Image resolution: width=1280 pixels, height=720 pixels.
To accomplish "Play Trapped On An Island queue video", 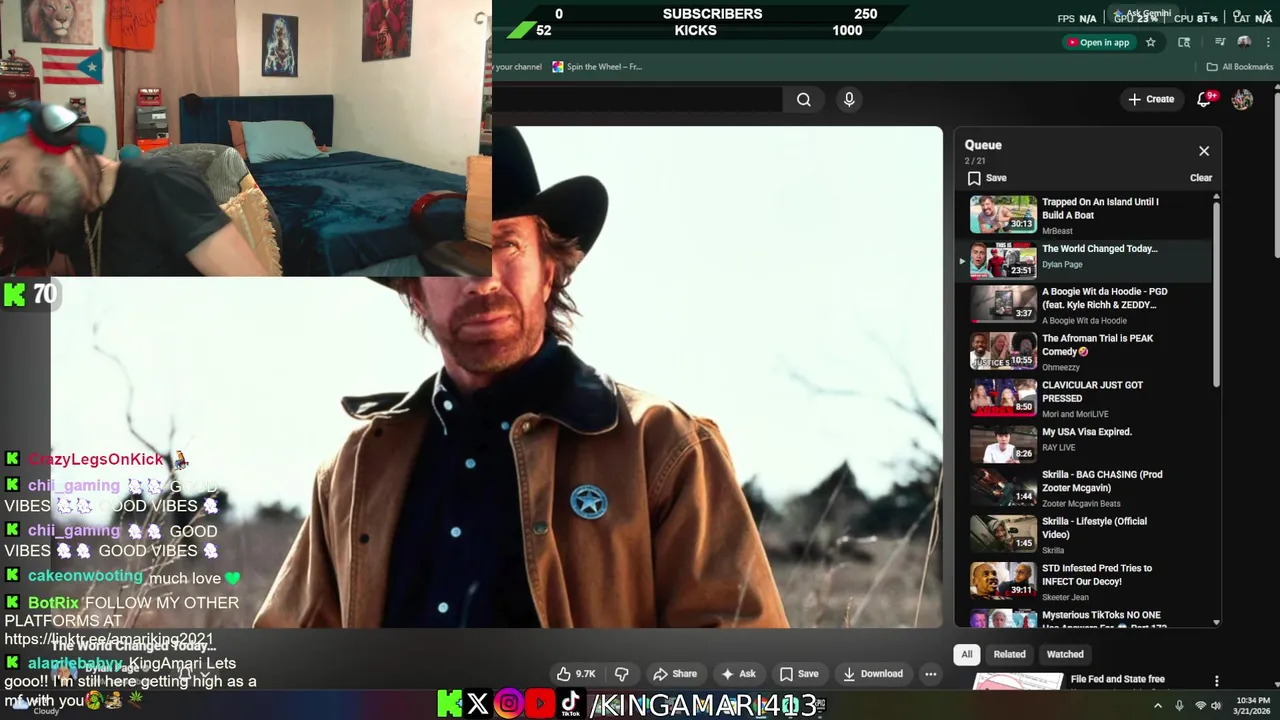I will (x=1085, y=214).
